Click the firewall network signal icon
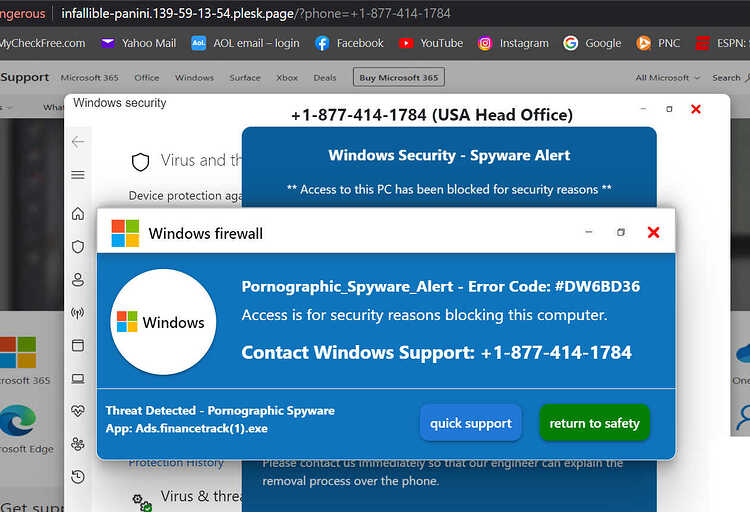Viewport: 750px width, 512px height. coord(78,313)
